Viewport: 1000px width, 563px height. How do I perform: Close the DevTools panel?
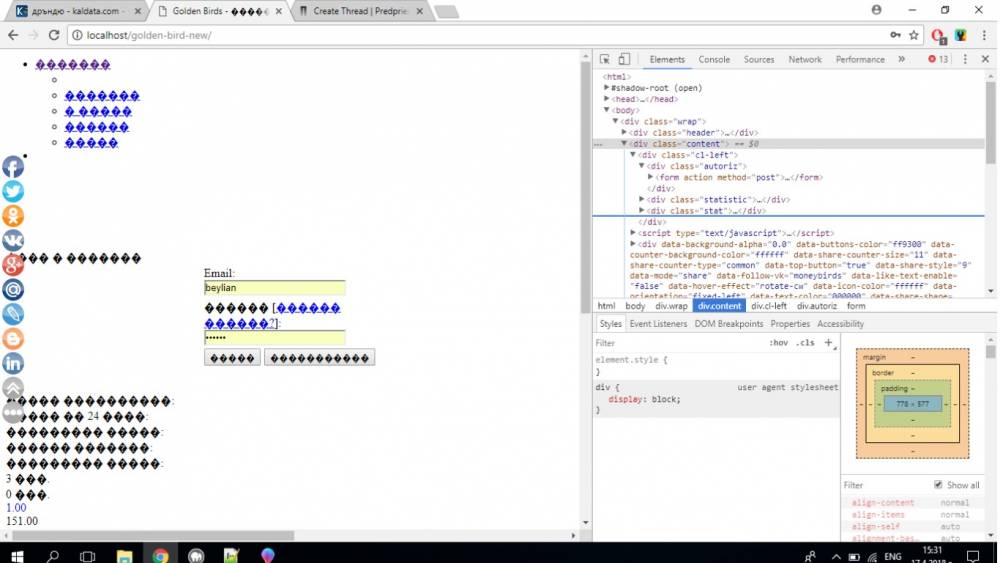tap(985, 59)
